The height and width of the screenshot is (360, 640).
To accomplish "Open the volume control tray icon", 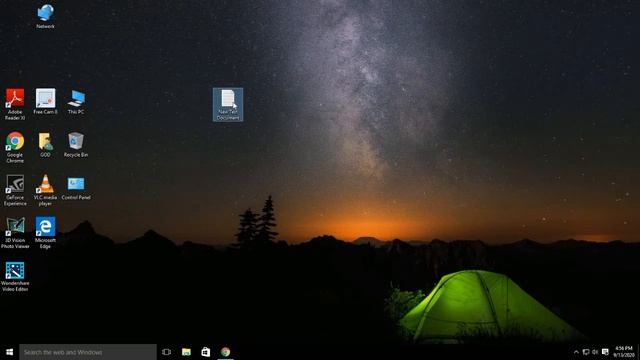I will (595, 352).
